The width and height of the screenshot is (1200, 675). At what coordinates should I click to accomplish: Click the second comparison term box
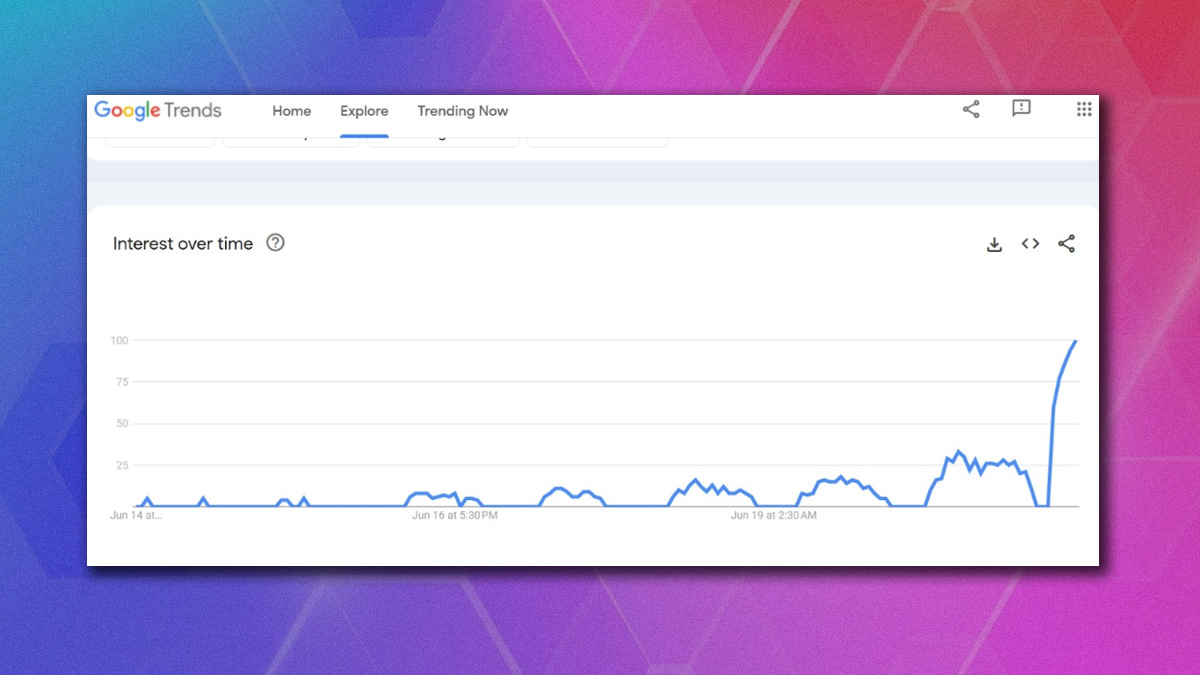click(290, 137)
